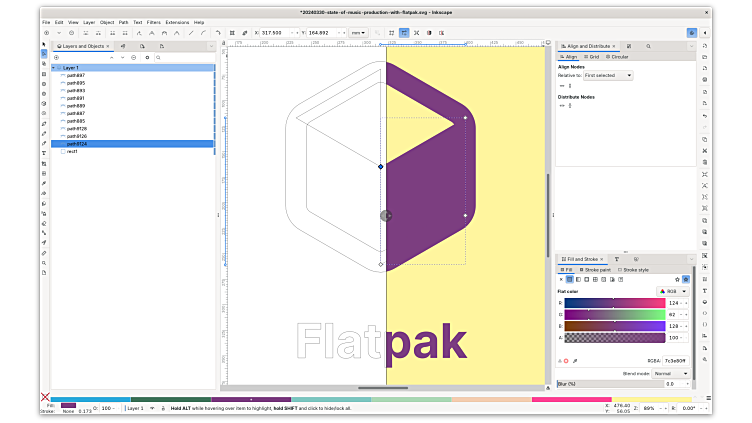The image size is (752, 423).
Task: Open the Blend mode Normal dropdown
Action: (x=670, y=373)
